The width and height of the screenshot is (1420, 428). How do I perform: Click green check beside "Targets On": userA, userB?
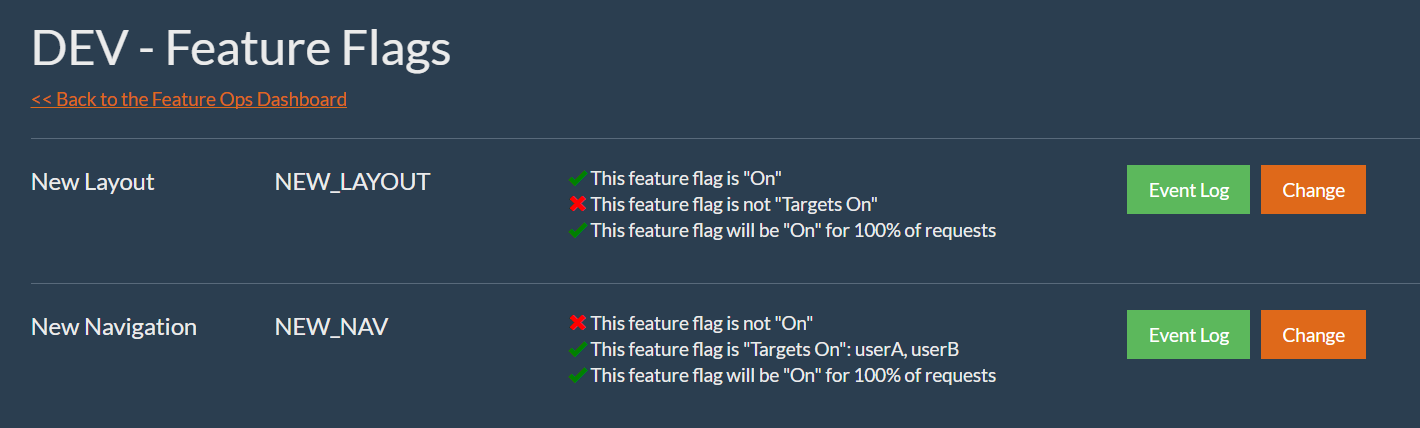(577, 349)
